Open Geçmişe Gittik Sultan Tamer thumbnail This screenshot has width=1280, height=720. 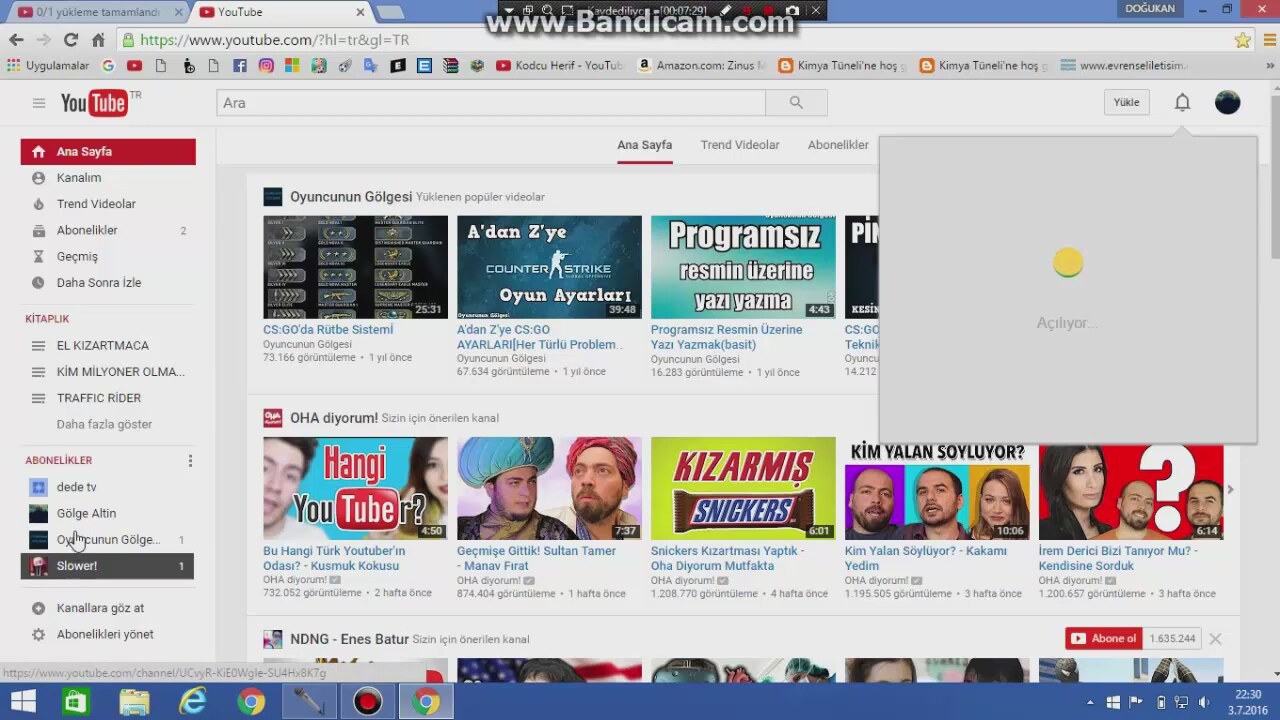549,488
